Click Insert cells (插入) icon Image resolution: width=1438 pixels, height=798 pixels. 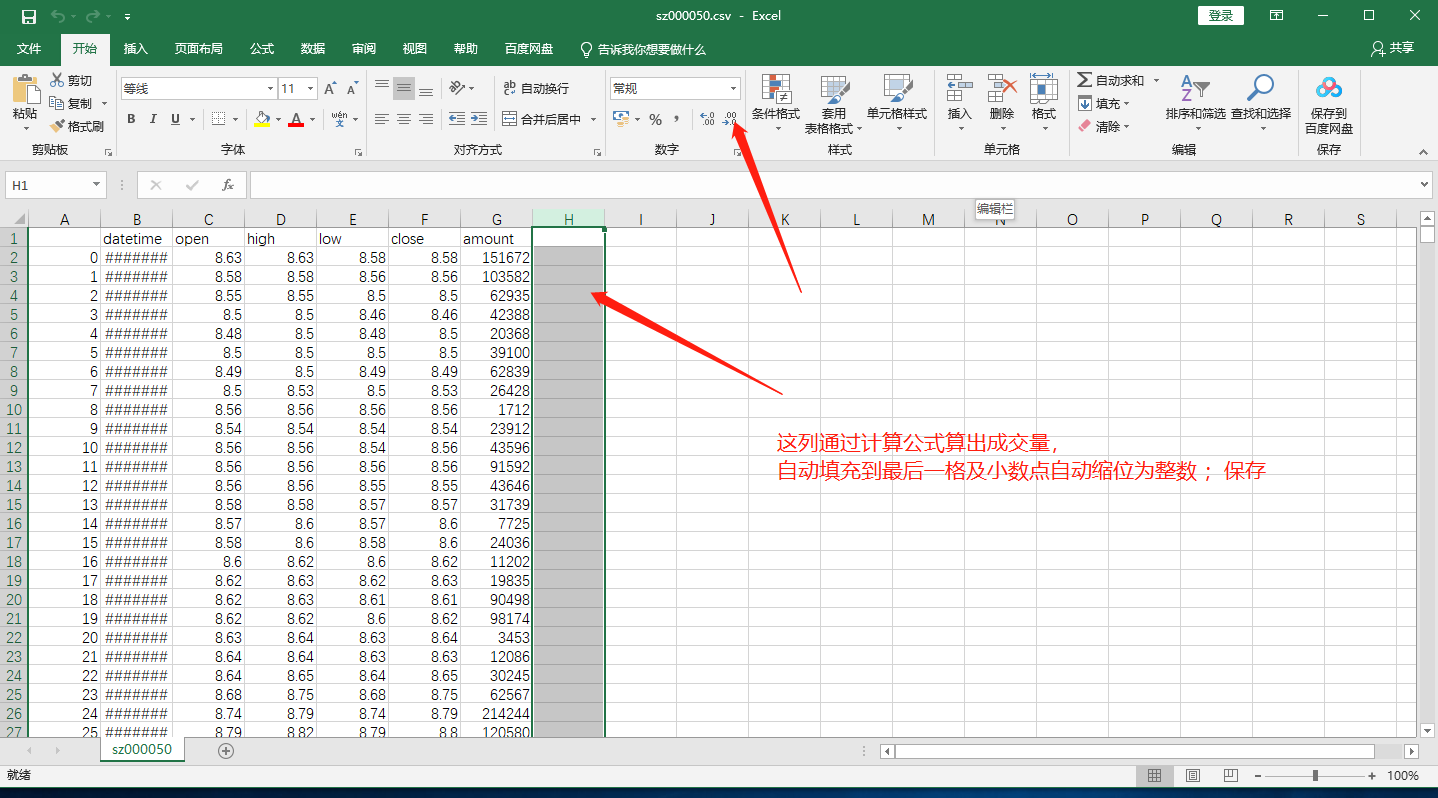(959, 88)
